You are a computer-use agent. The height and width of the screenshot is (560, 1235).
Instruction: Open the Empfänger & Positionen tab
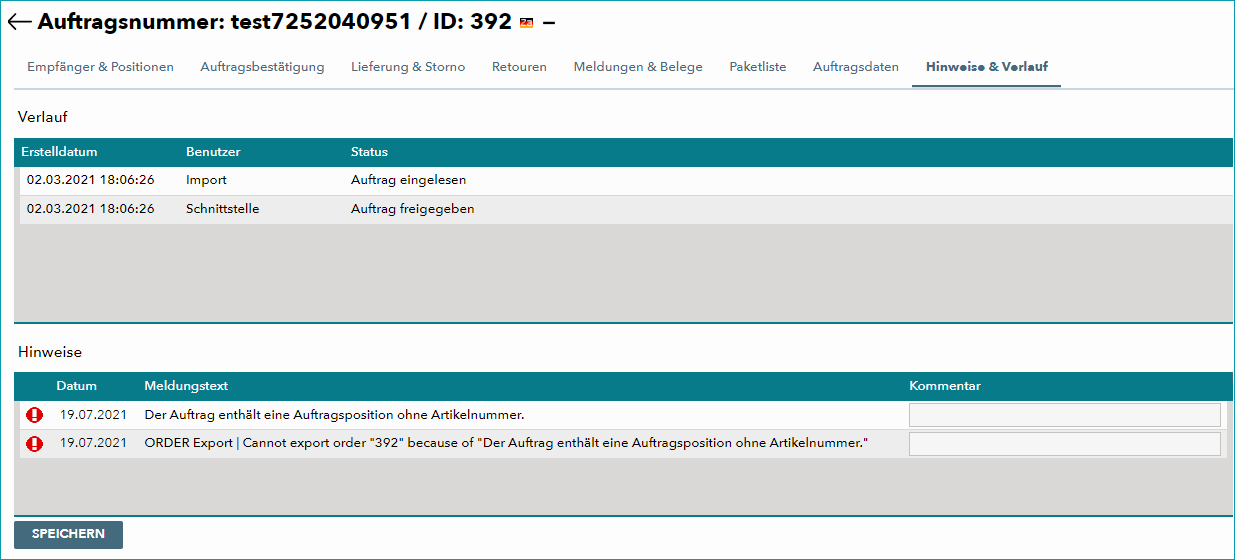coord(101,67)
